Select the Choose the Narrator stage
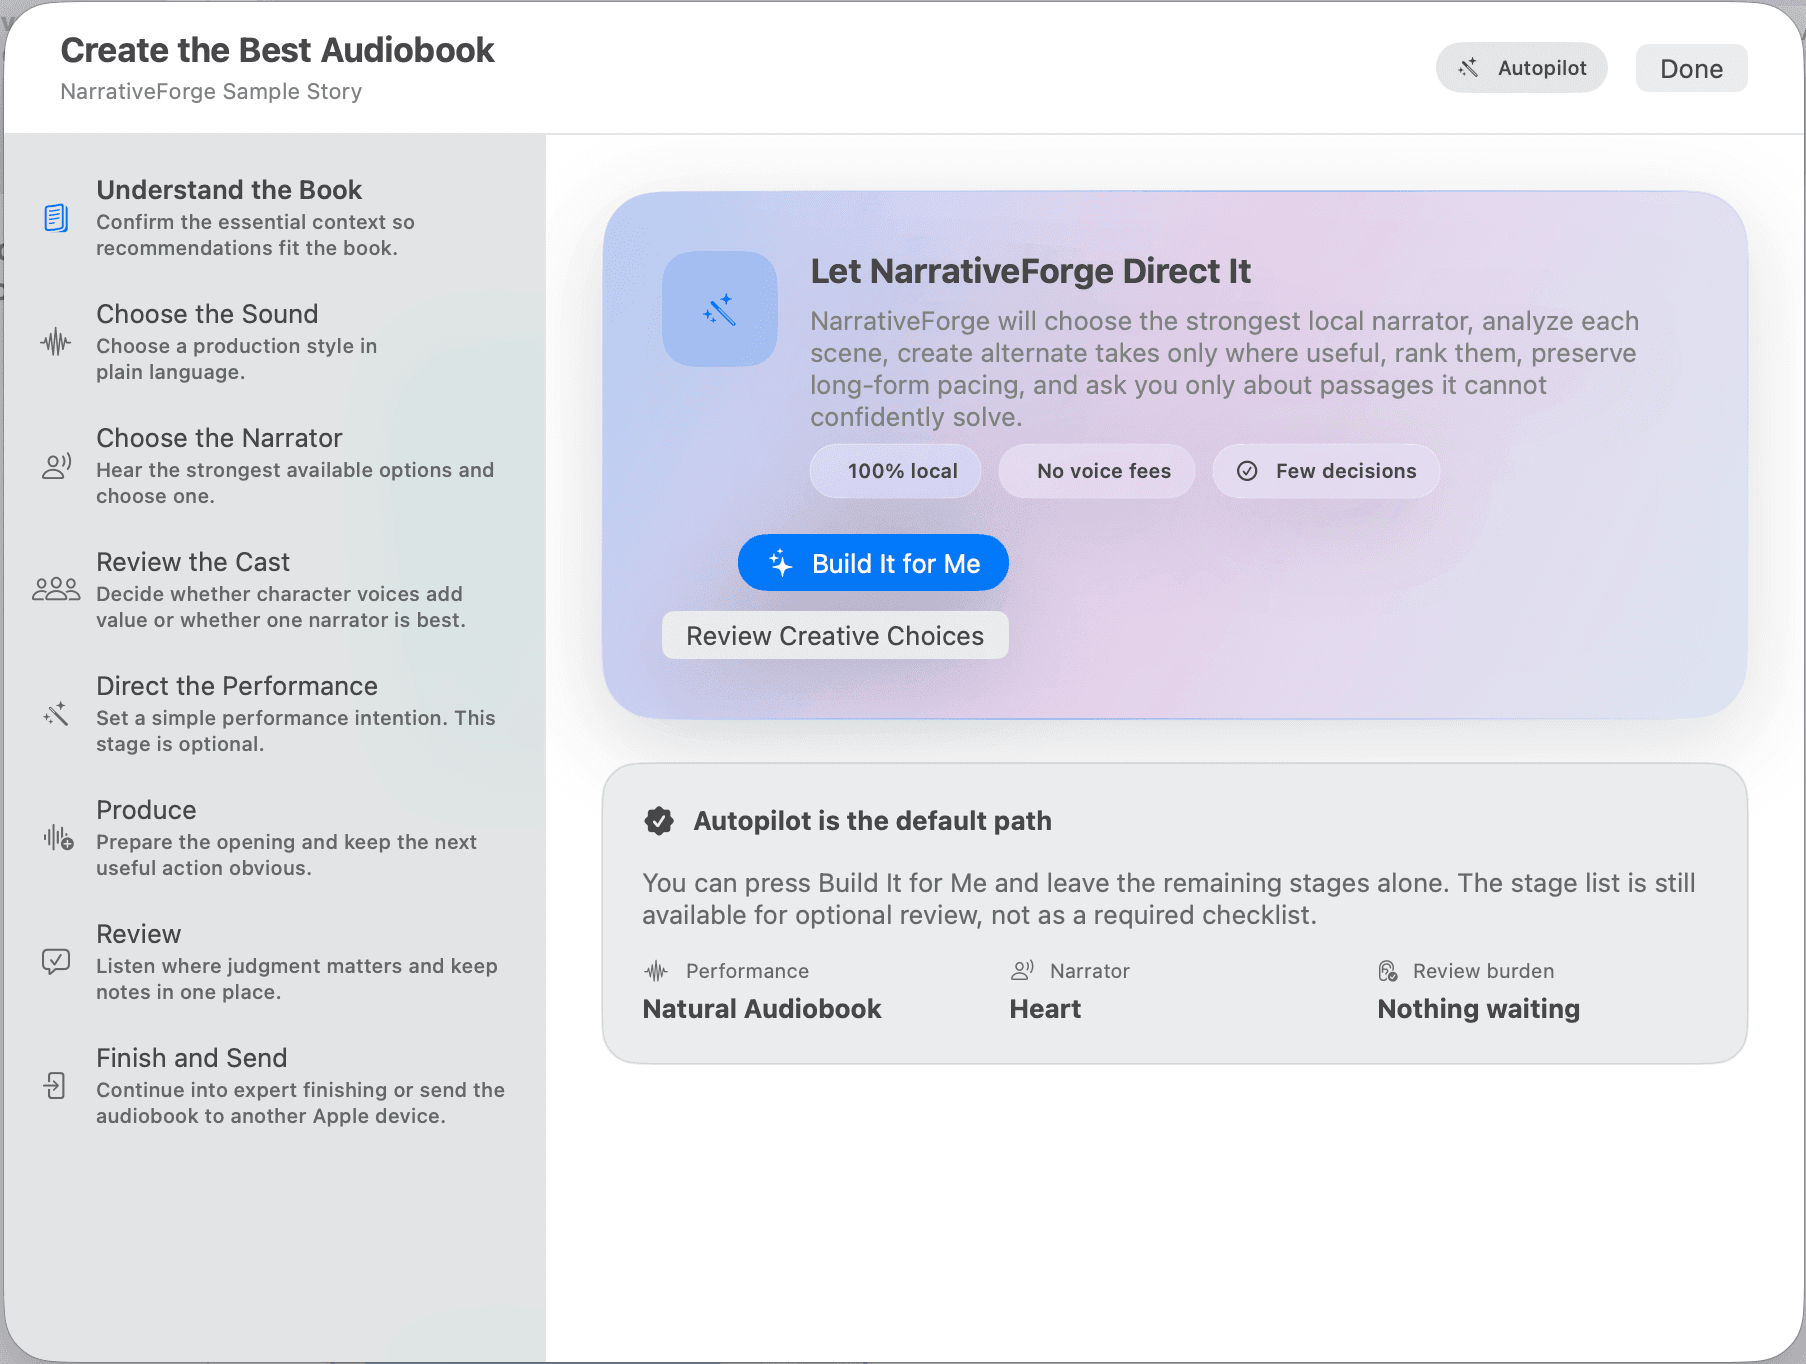This screenshot has width=1806, height=1364. 274,466
